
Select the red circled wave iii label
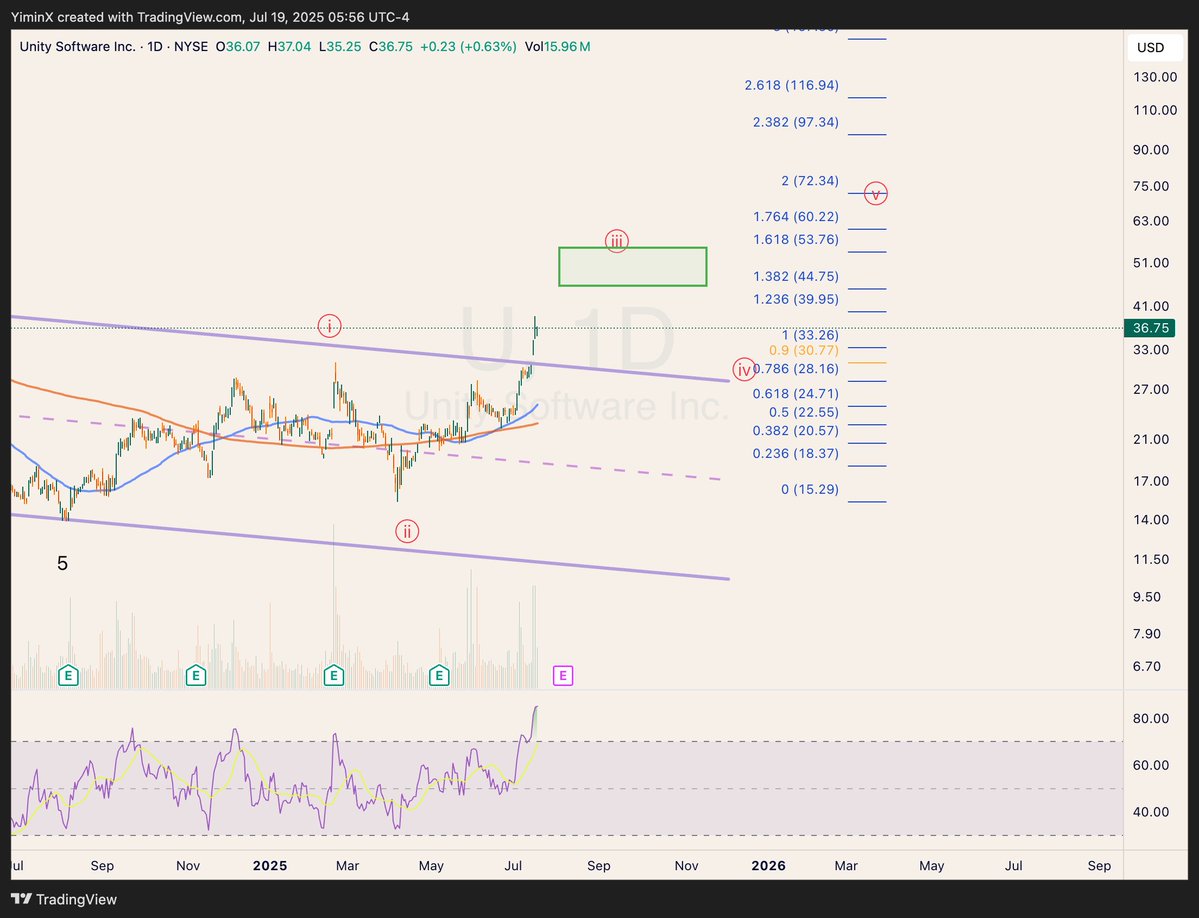(616, 241)
